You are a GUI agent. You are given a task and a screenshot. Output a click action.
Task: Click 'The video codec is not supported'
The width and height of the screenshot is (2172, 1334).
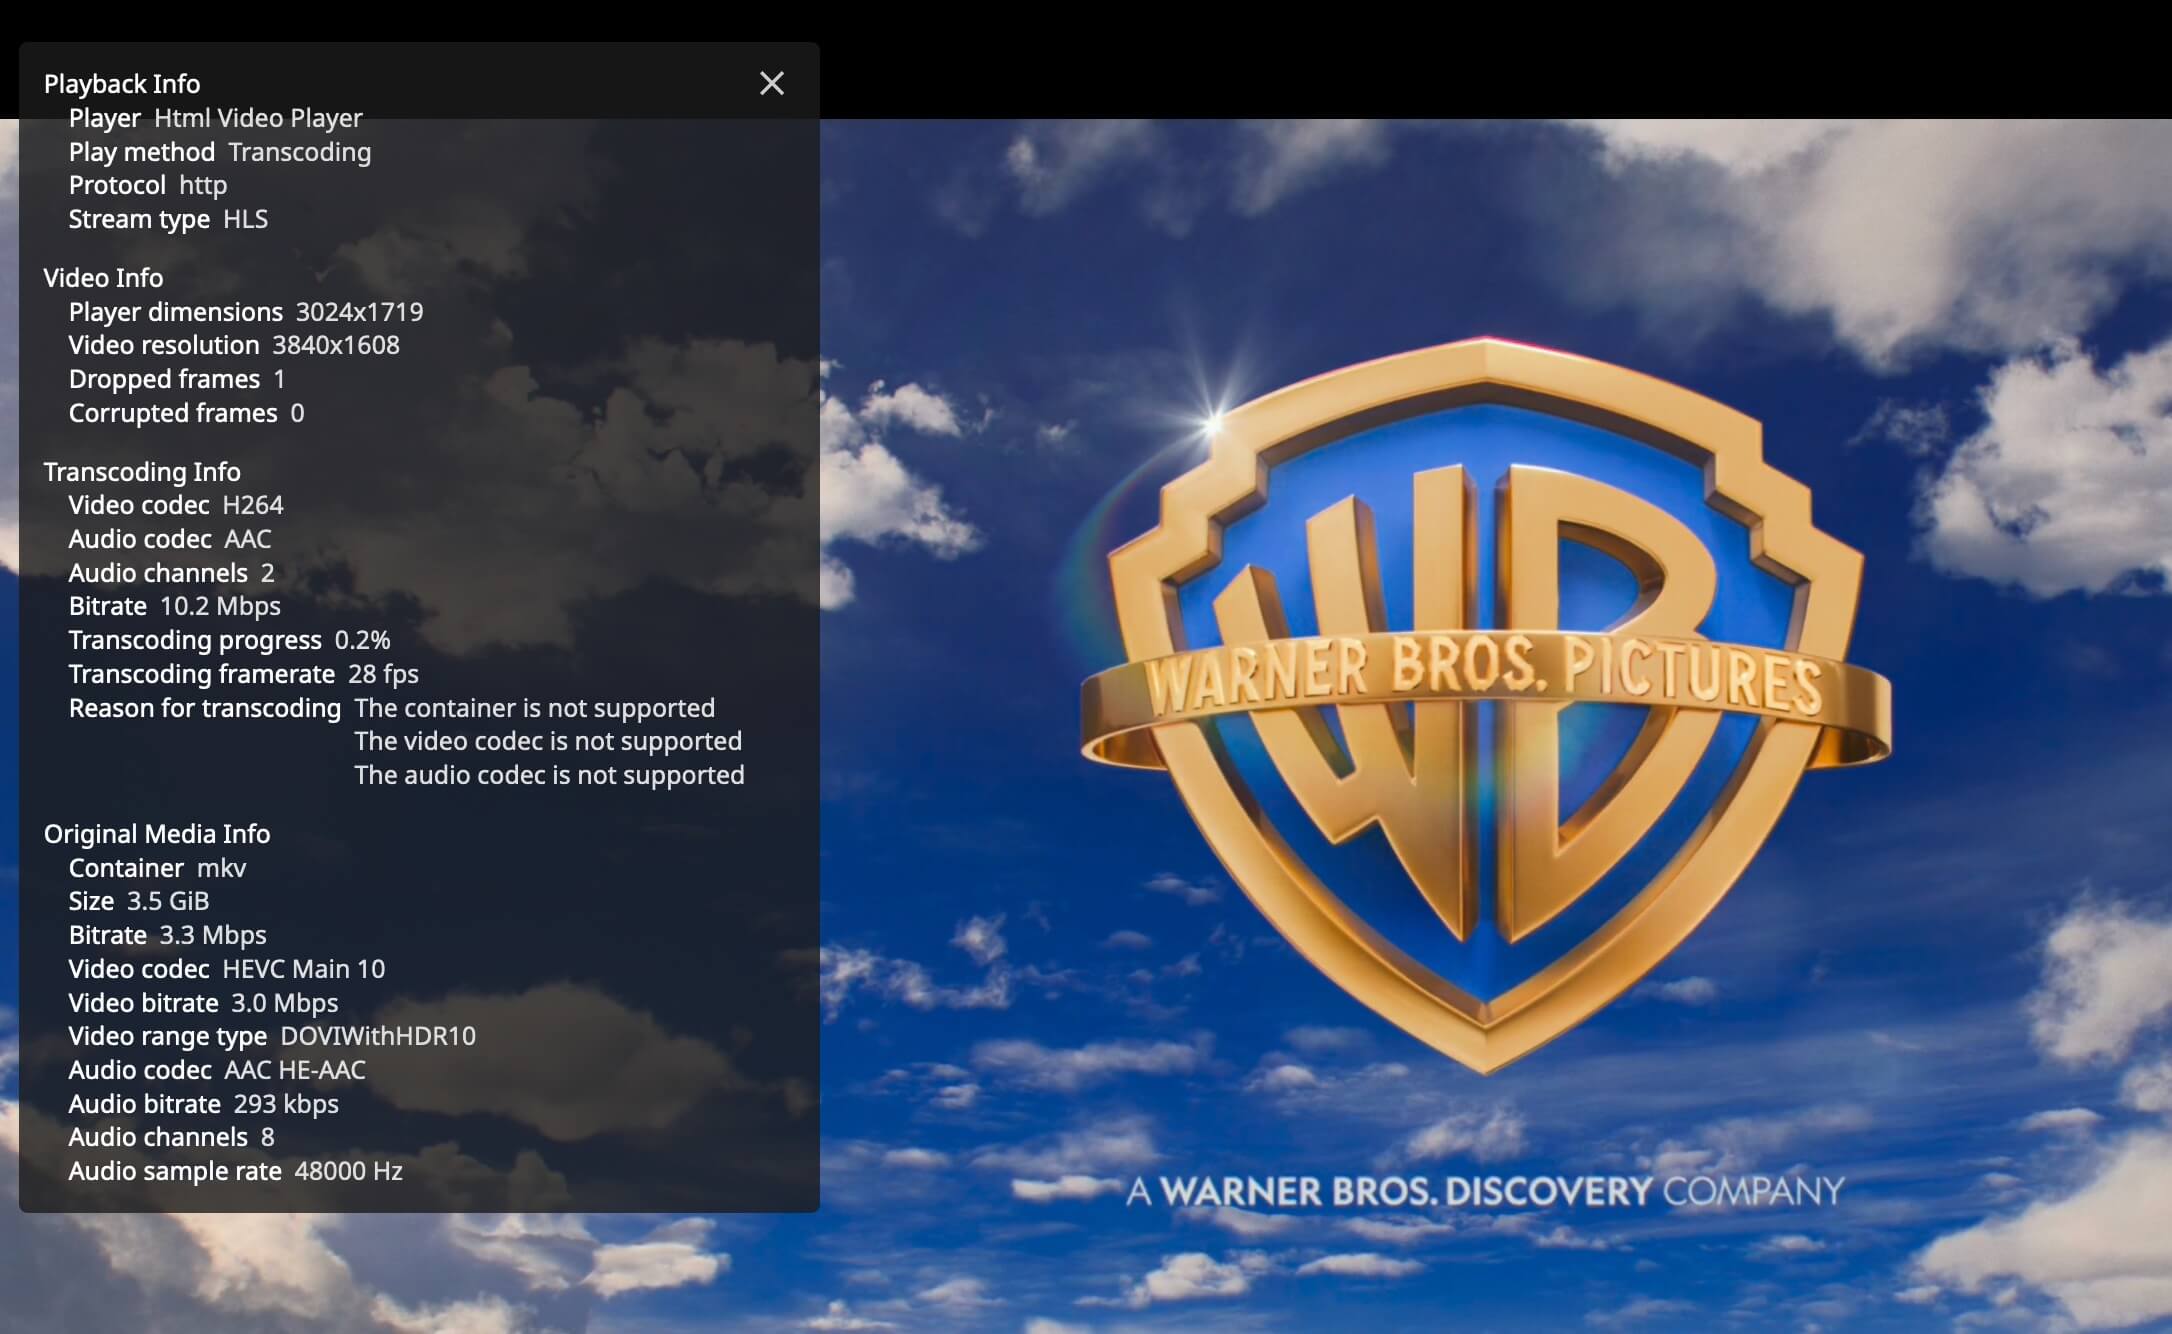tap(548, 741)
